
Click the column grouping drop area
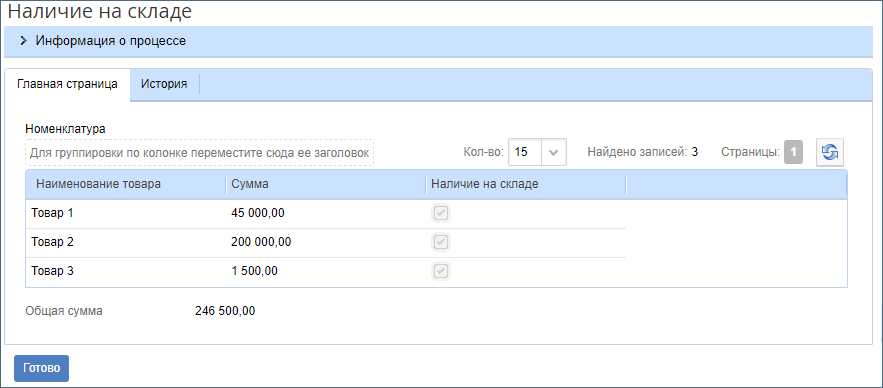[x=199, y=153]
